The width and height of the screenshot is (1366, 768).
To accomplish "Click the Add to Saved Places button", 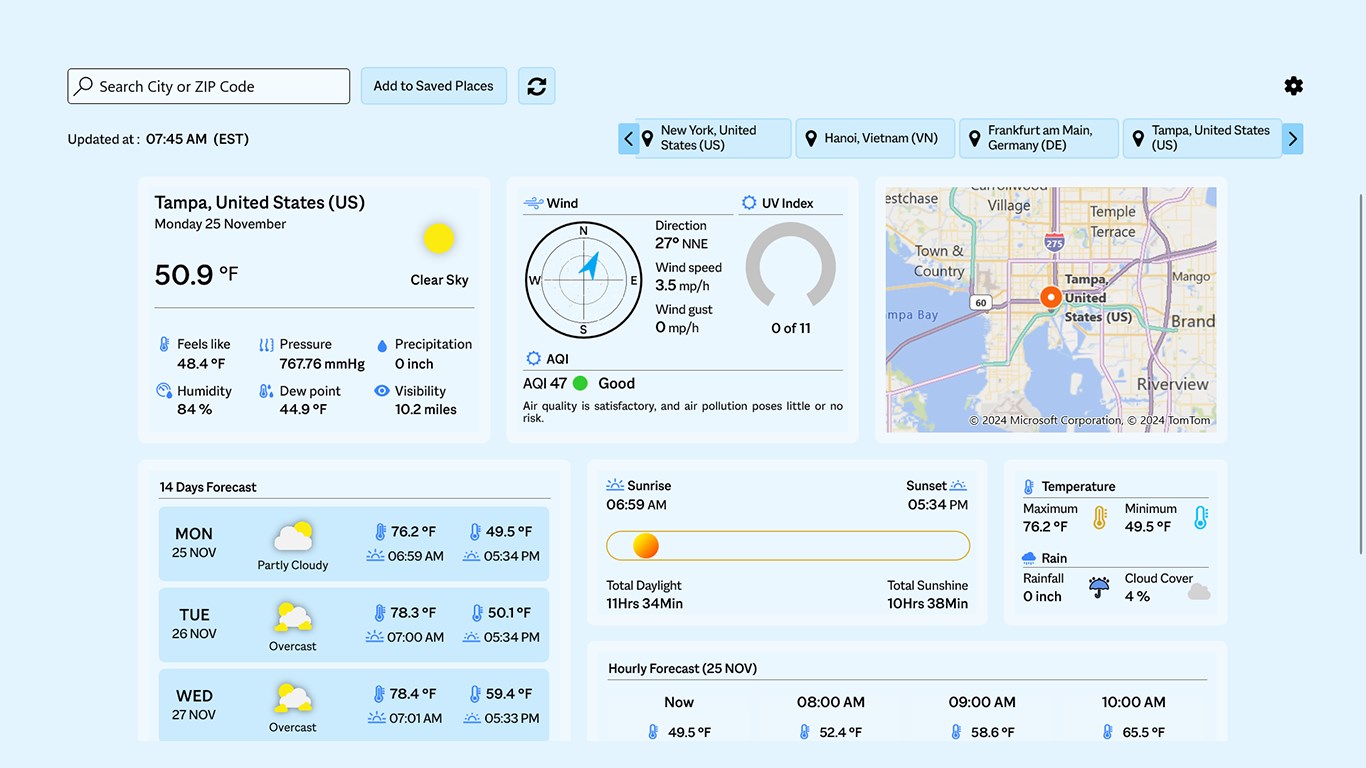I will [433, 86].
